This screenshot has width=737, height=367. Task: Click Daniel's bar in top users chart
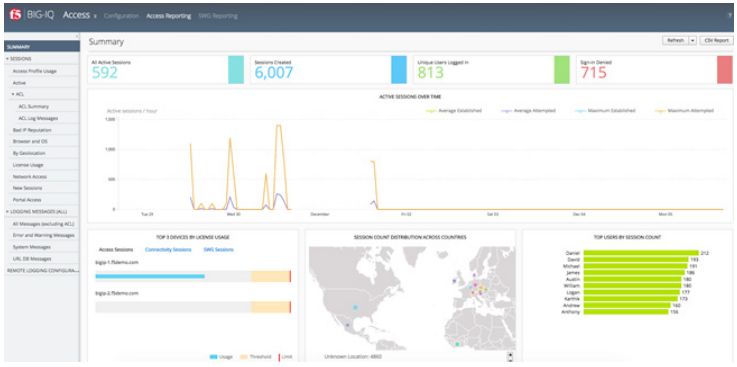coord(641,253)
